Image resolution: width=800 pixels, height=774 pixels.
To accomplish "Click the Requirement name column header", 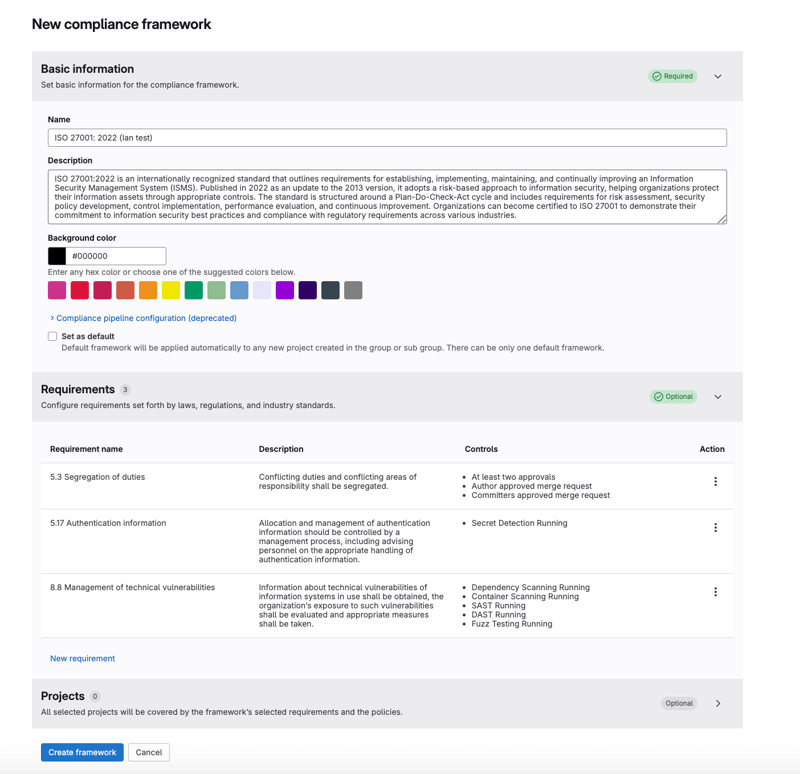I will 86,449.
